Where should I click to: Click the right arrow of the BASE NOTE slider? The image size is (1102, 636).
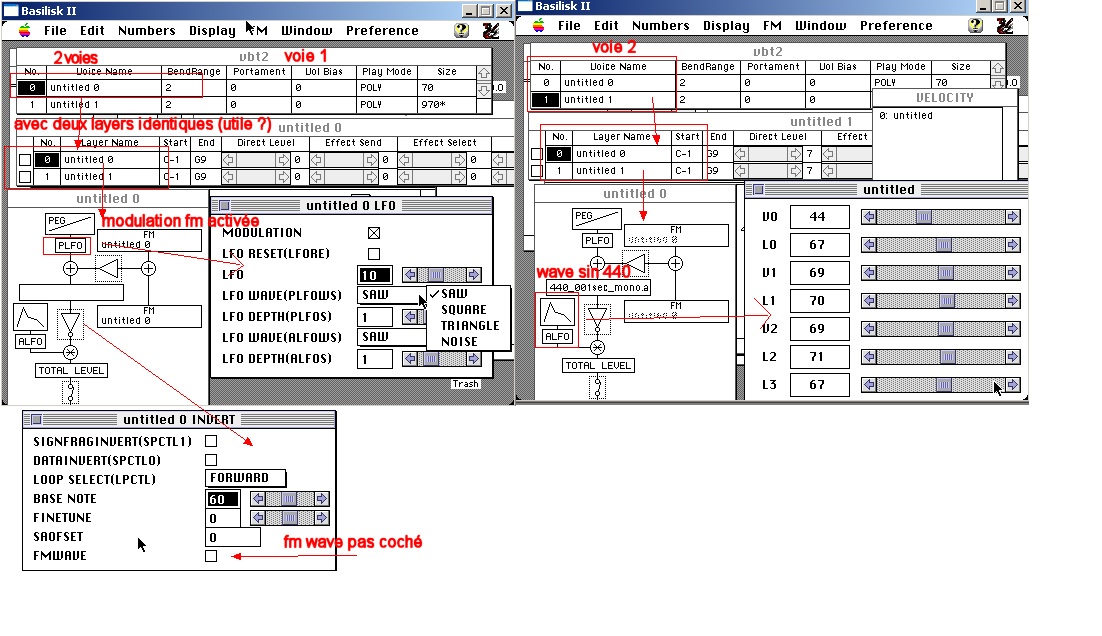coord(322,499)
